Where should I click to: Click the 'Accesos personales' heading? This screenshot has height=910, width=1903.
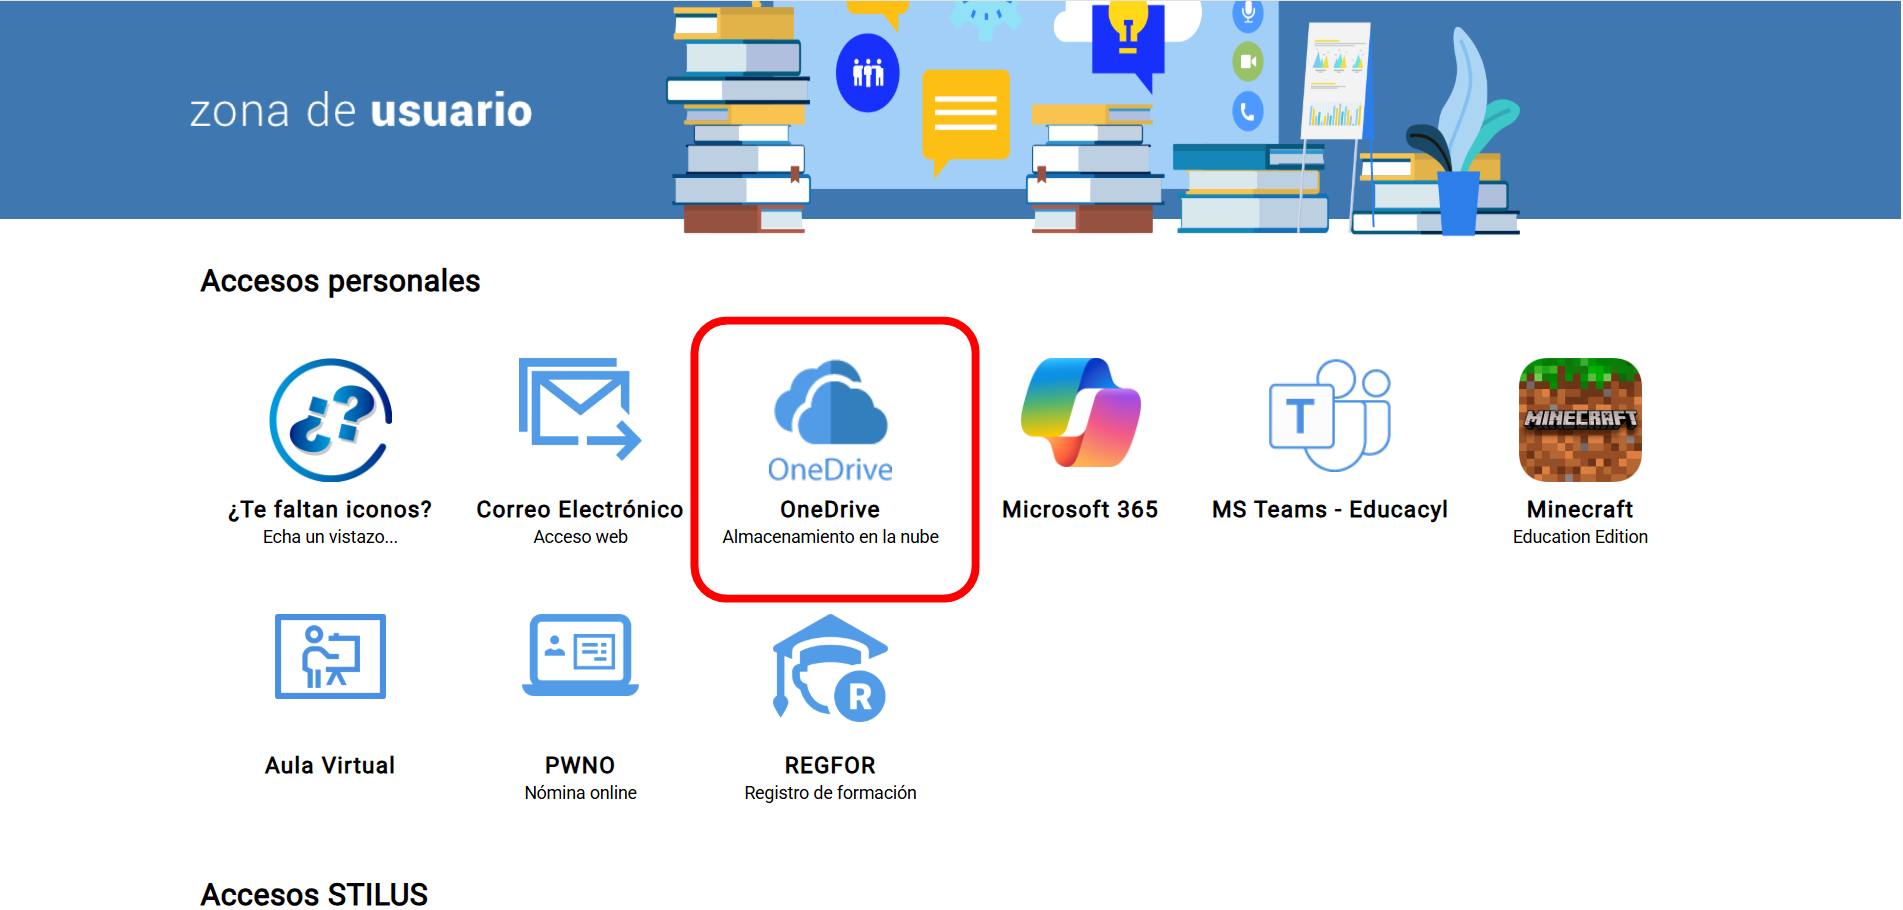(340, 282)
